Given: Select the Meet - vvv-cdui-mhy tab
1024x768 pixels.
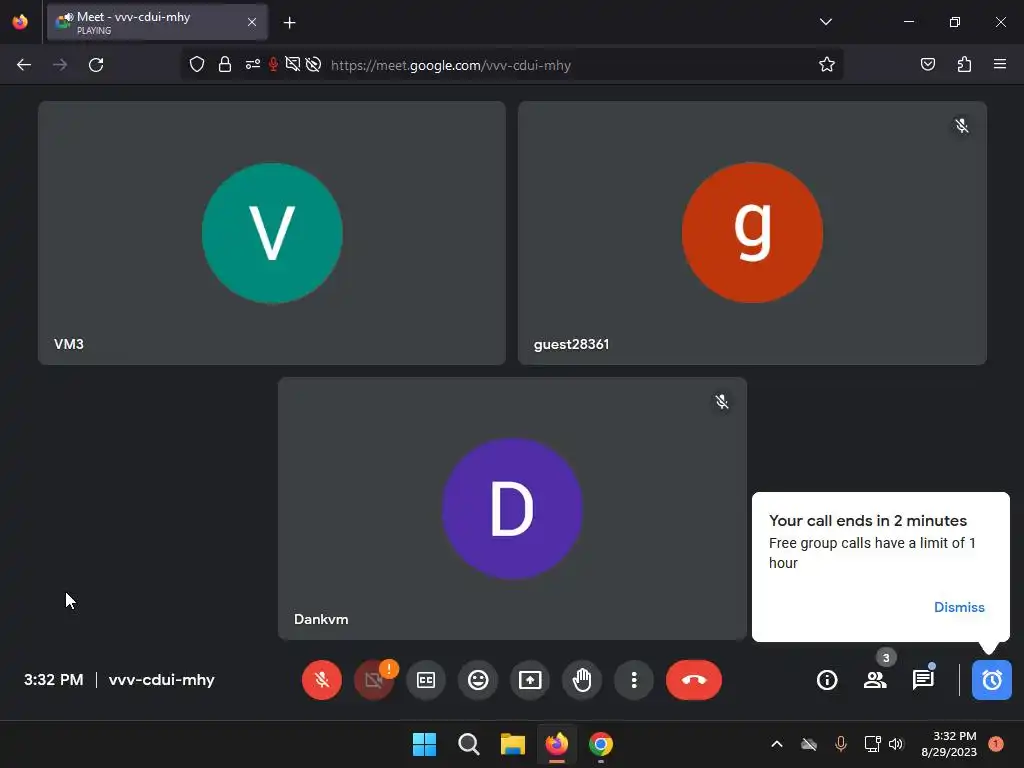Looking at the screenshot, I should click(x=157, y=22).
